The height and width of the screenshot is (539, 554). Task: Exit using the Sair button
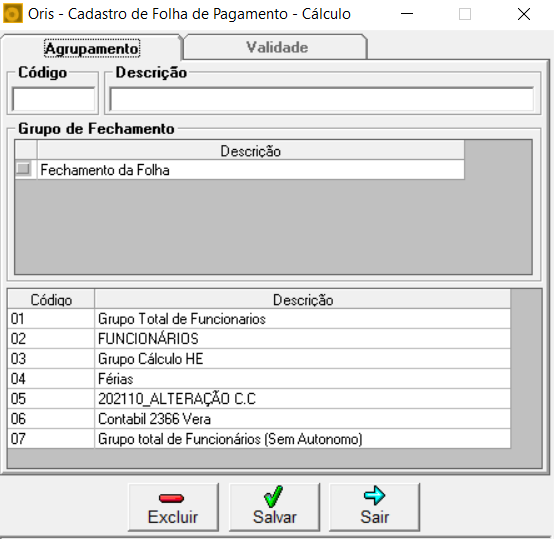point(375,507)
